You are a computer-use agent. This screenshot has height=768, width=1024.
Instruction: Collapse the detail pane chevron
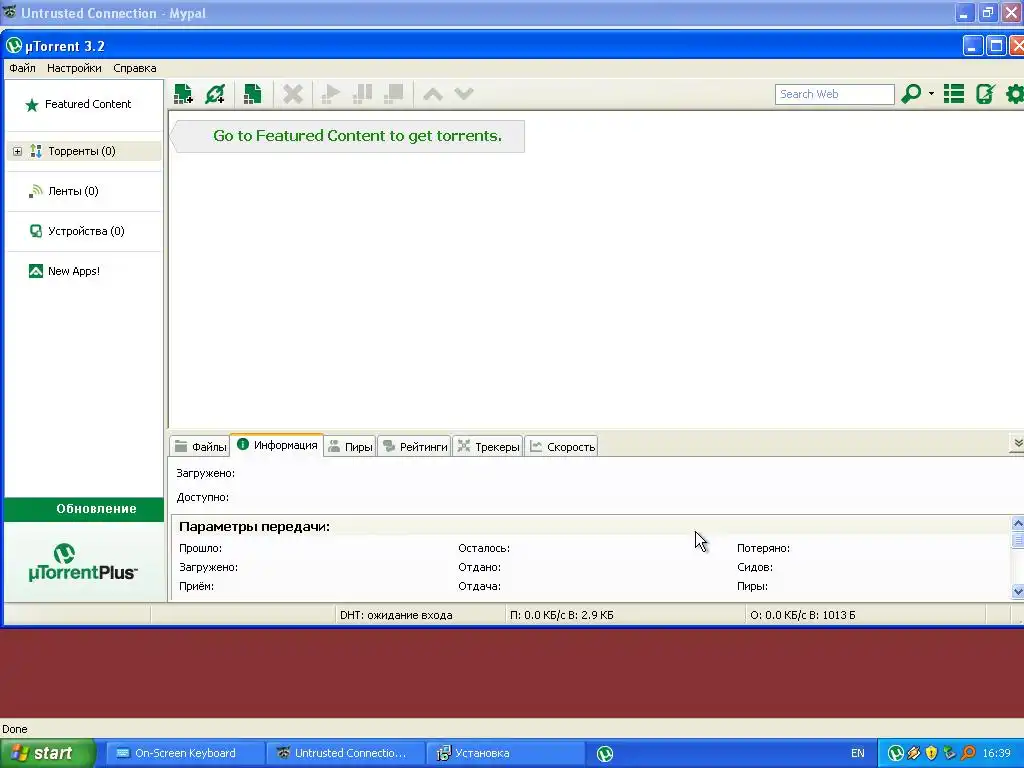pyautogui.click(x=1017, y=443)
